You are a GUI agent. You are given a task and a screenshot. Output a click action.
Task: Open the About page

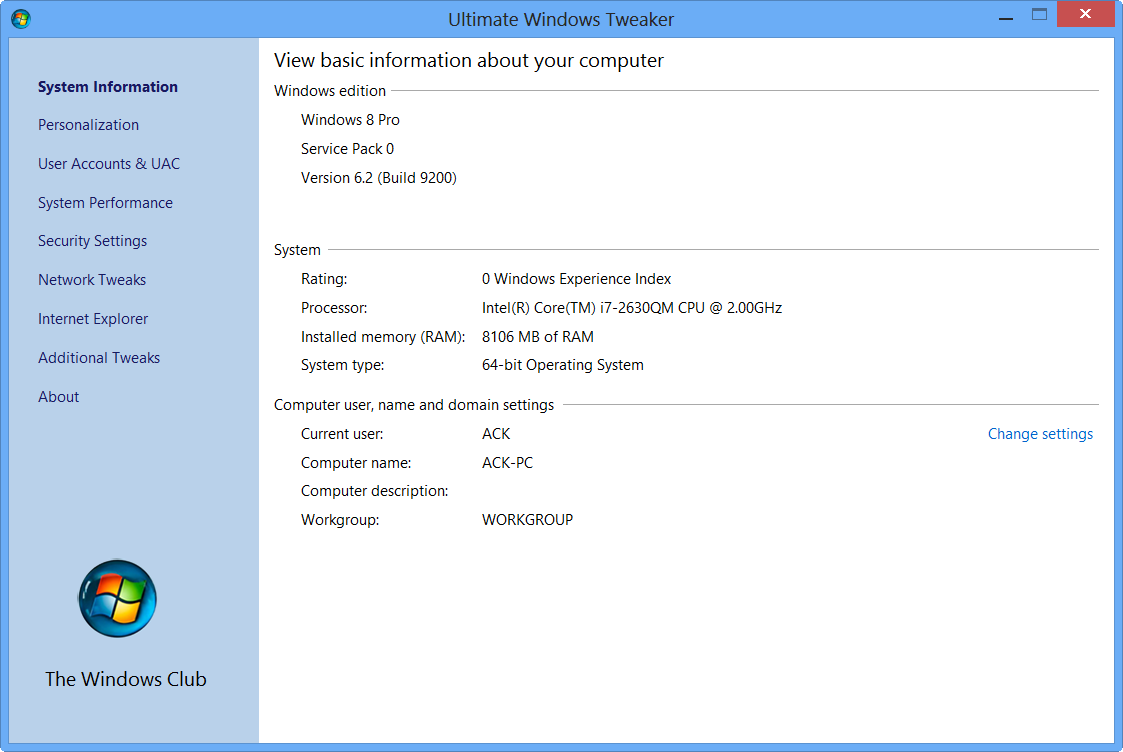coord(59,397)
